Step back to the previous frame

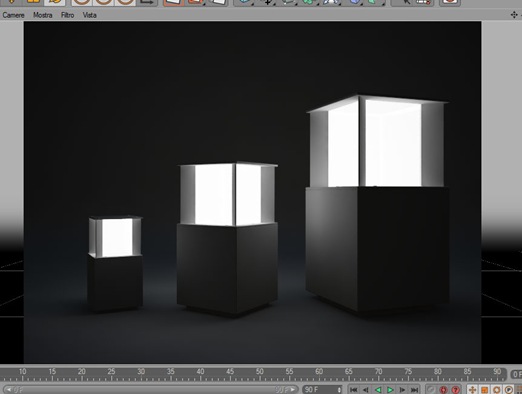[366, 389]
